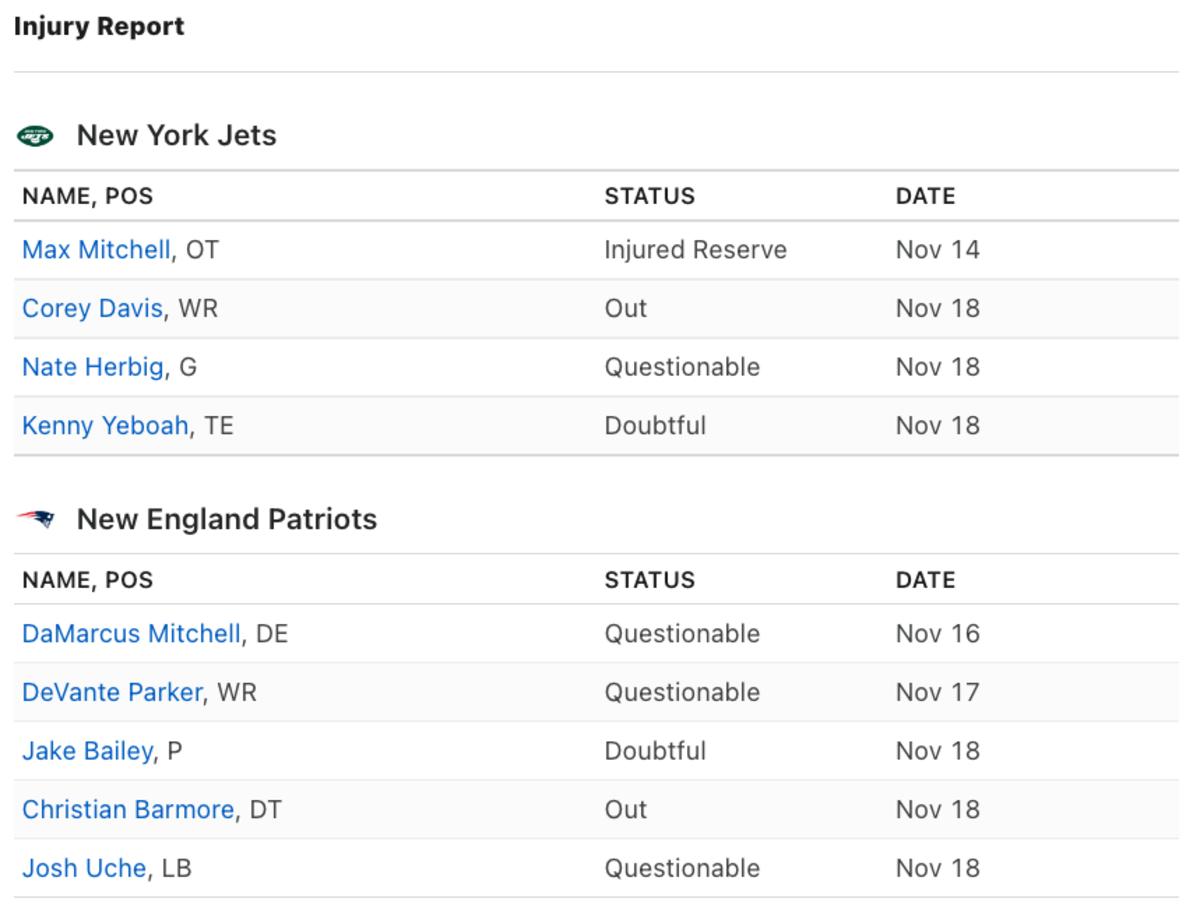The image size is (1200, 909).
Task: Click the Jets table DATE column header
Action: (925, 196)
